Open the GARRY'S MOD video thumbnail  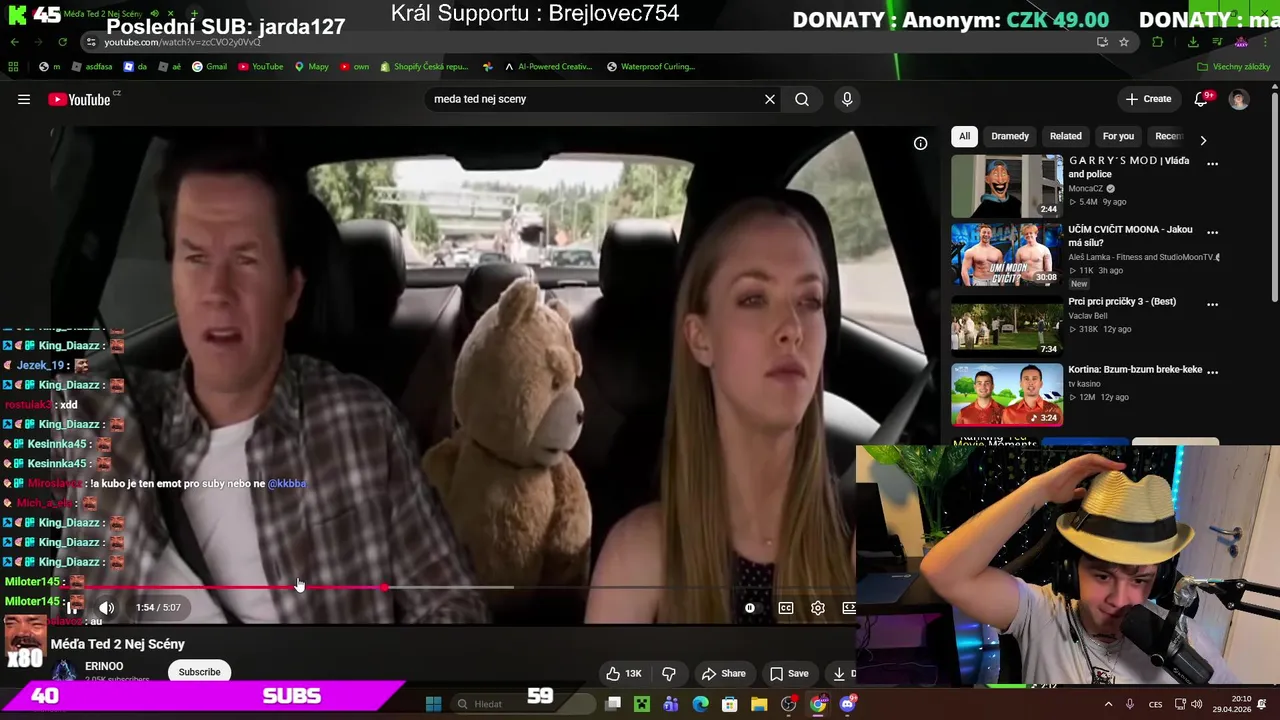1007,186
